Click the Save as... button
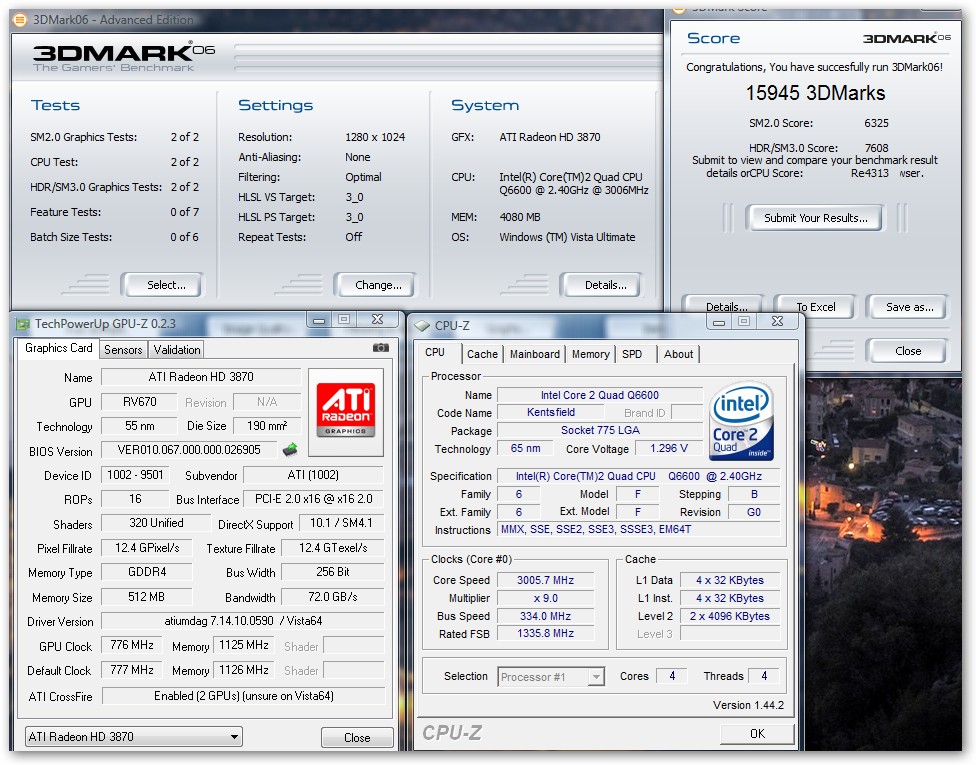Image resolution: width=976 pixels, height=765 pixels. [909, 306]
